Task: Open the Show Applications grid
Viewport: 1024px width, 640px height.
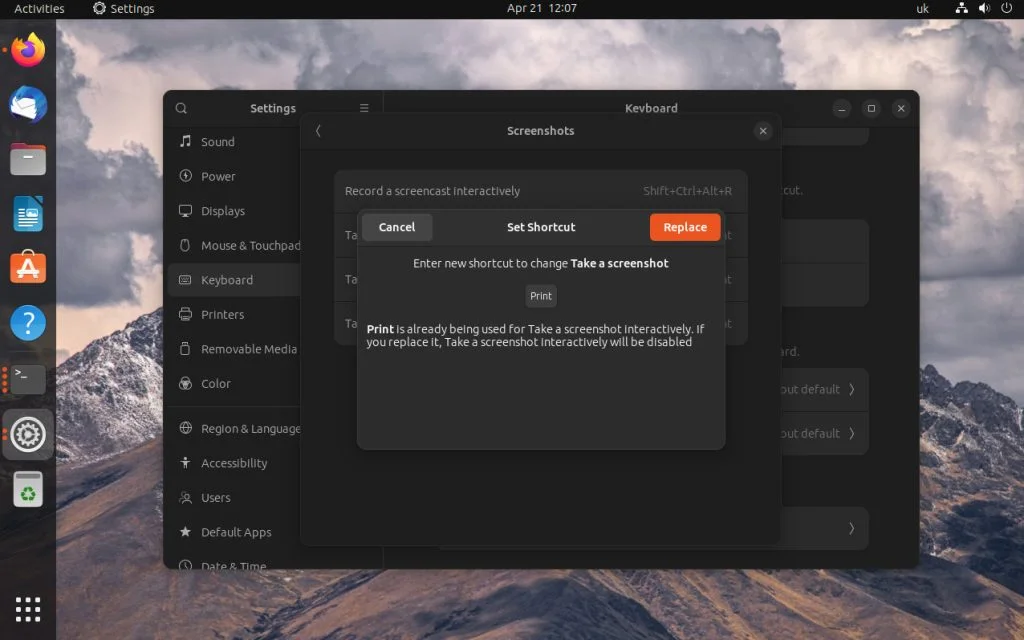Action: [27, 608]
